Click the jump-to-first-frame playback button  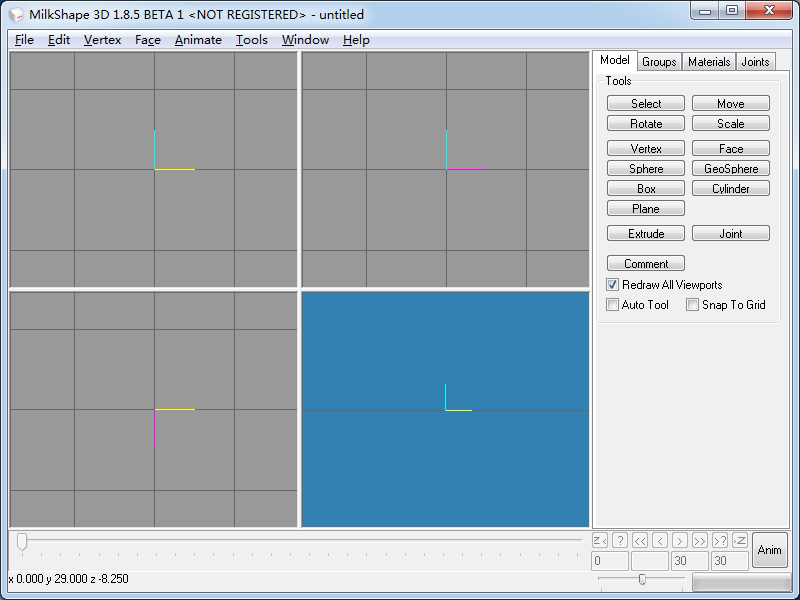coord(599,540)
